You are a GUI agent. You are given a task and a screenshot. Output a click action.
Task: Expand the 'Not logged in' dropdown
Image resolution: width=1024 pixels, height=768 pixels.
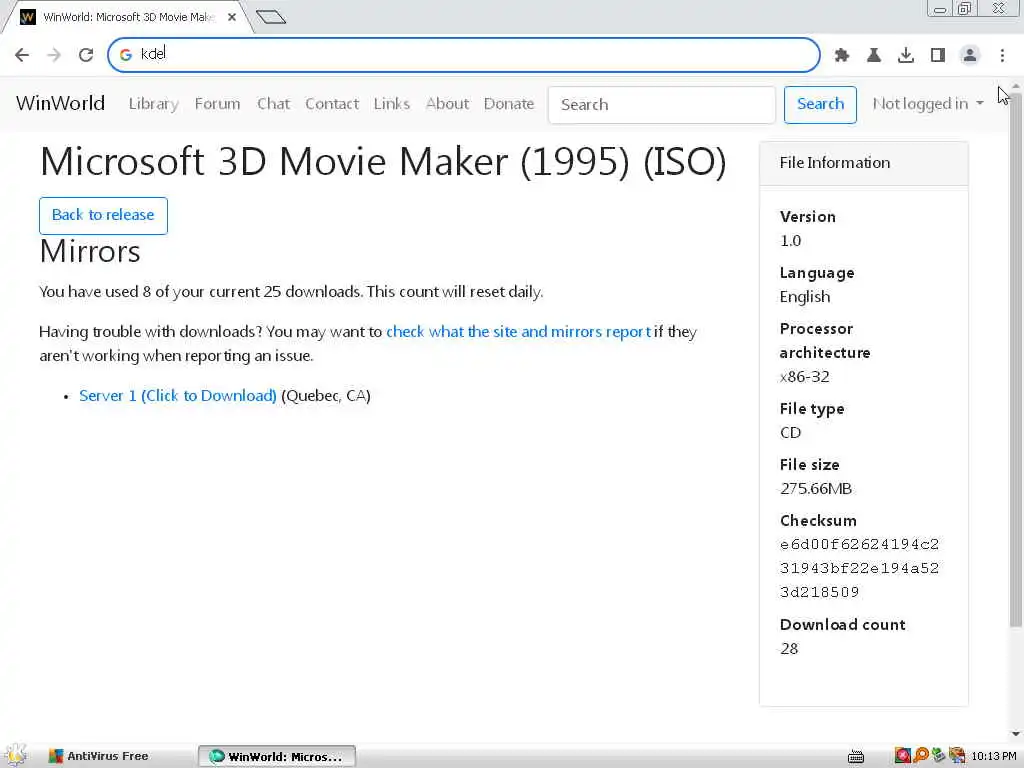click(x=928, y=104)
